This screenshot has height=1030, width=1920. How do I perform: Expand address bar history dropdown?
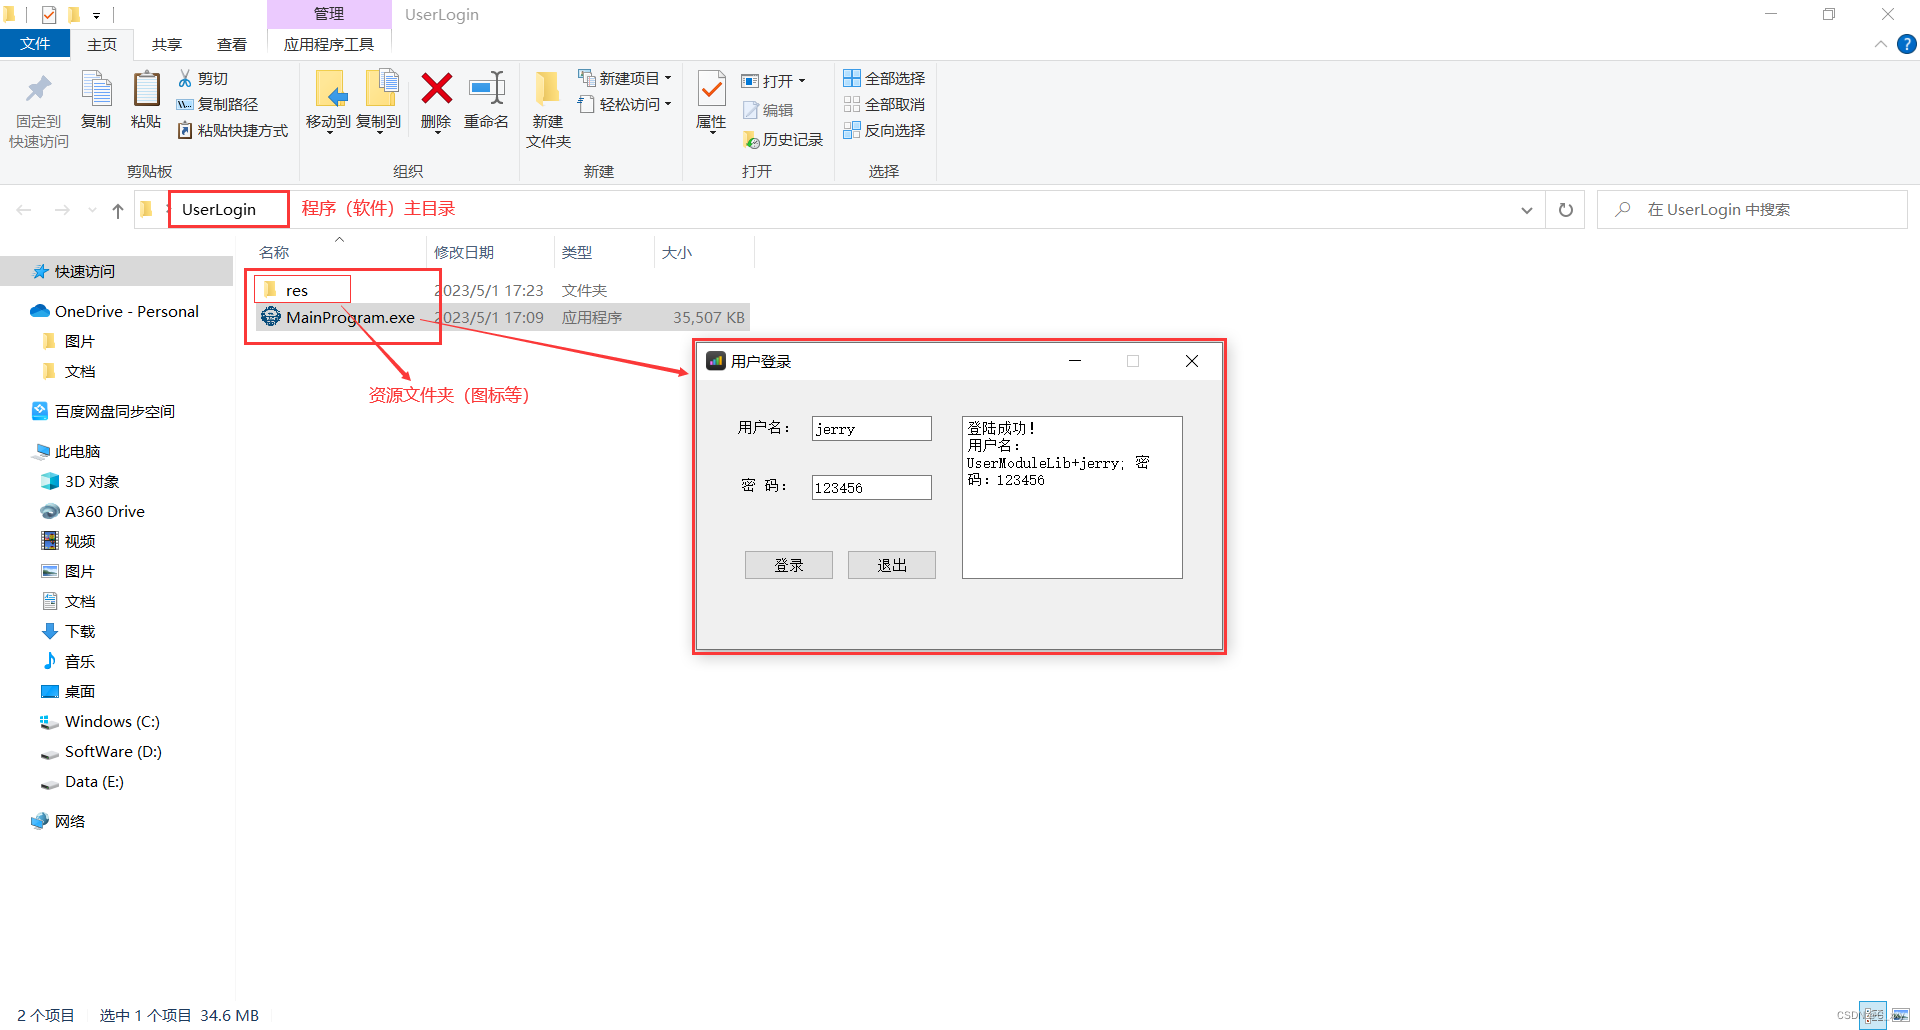click(1526, 210)
